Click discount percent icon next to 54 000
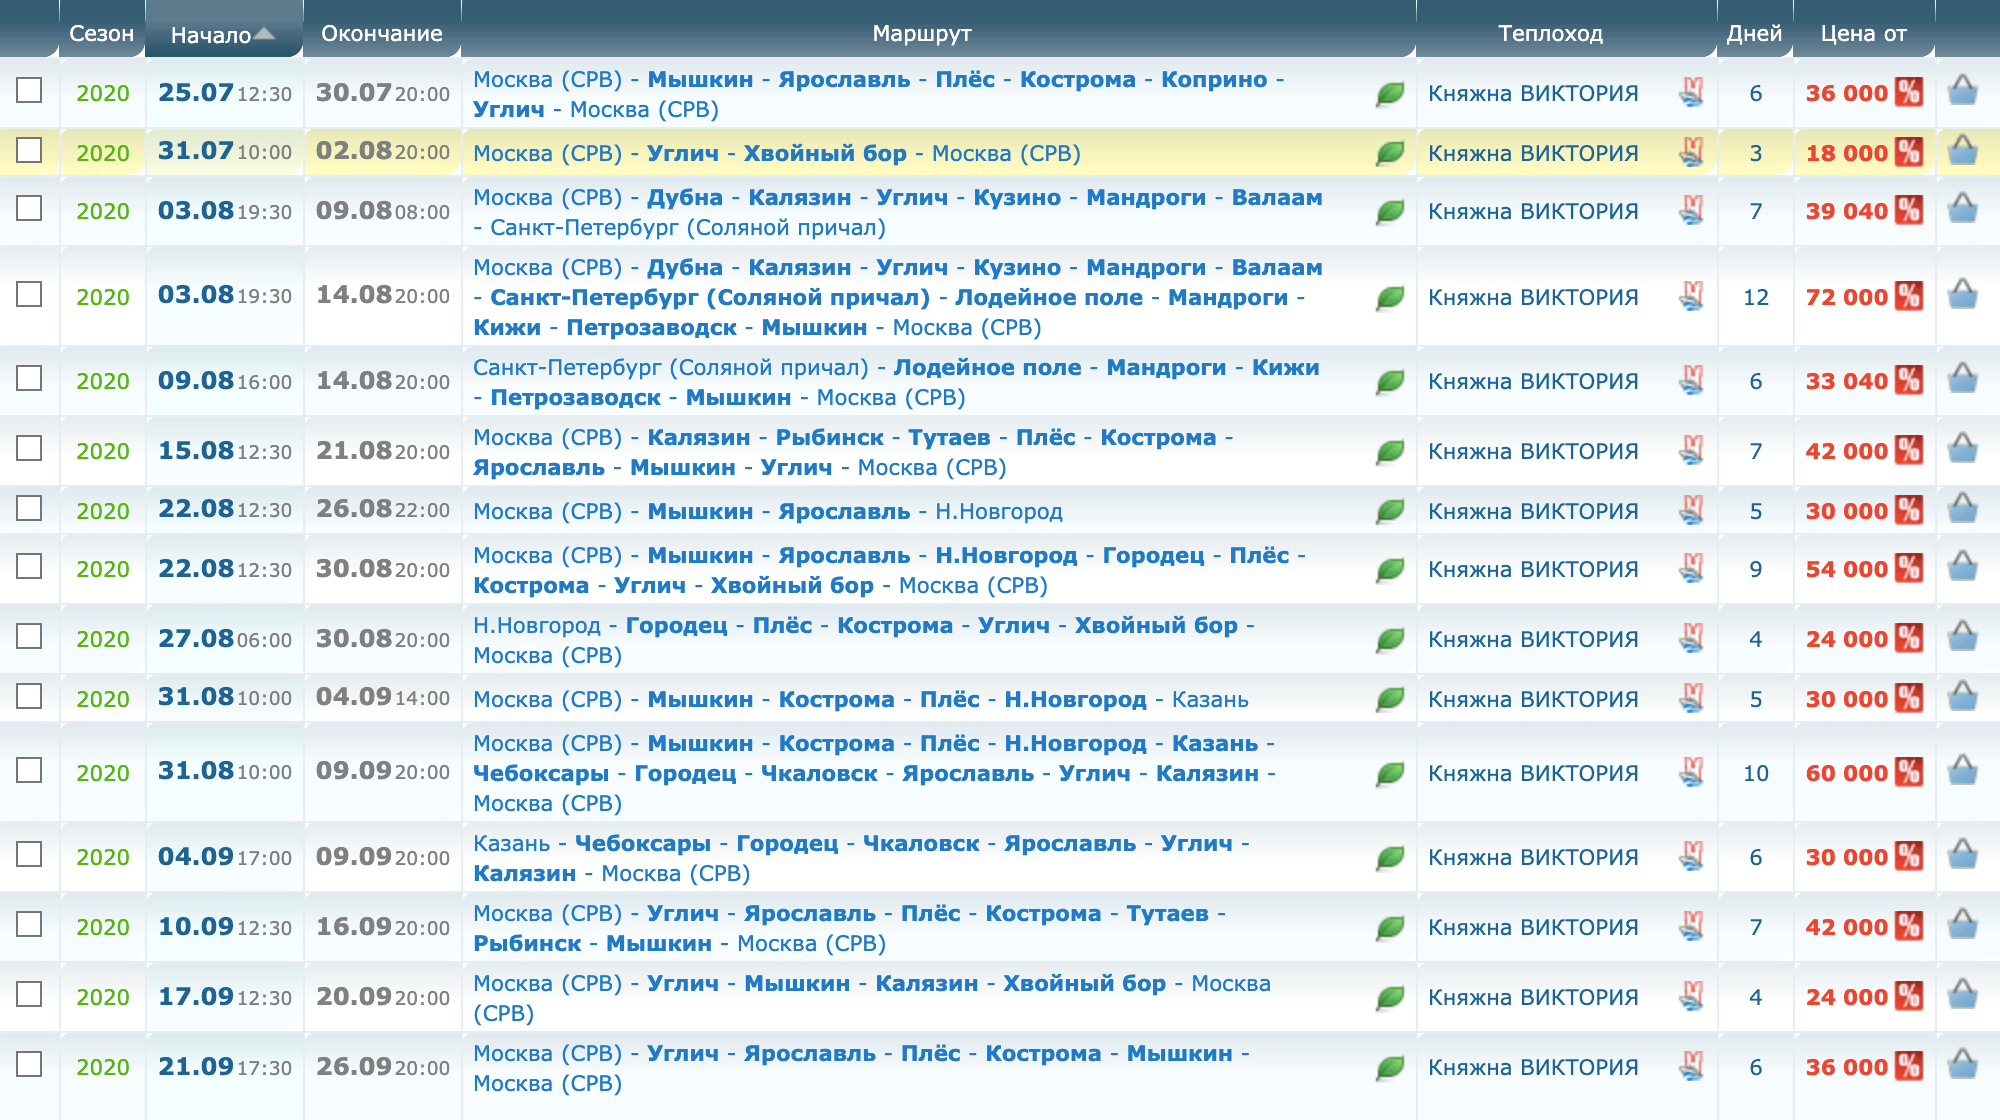 pyautogui.click(x=1909, y=568)
